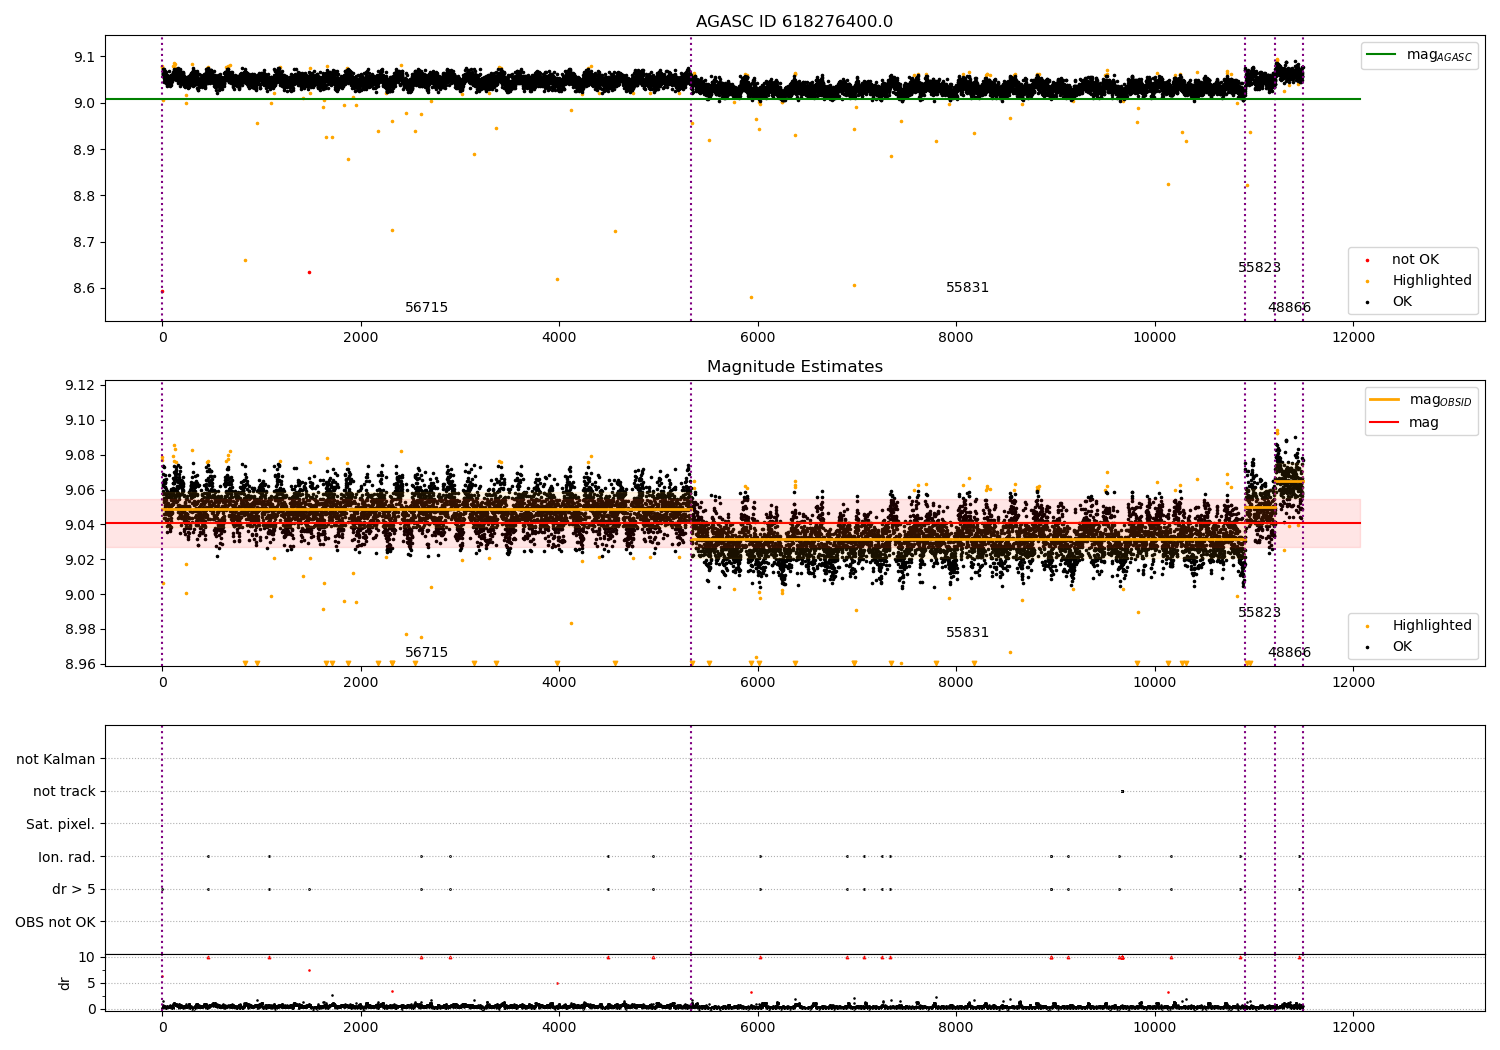
Task: Click the 'dr > 5' row label
Action: 74,889
